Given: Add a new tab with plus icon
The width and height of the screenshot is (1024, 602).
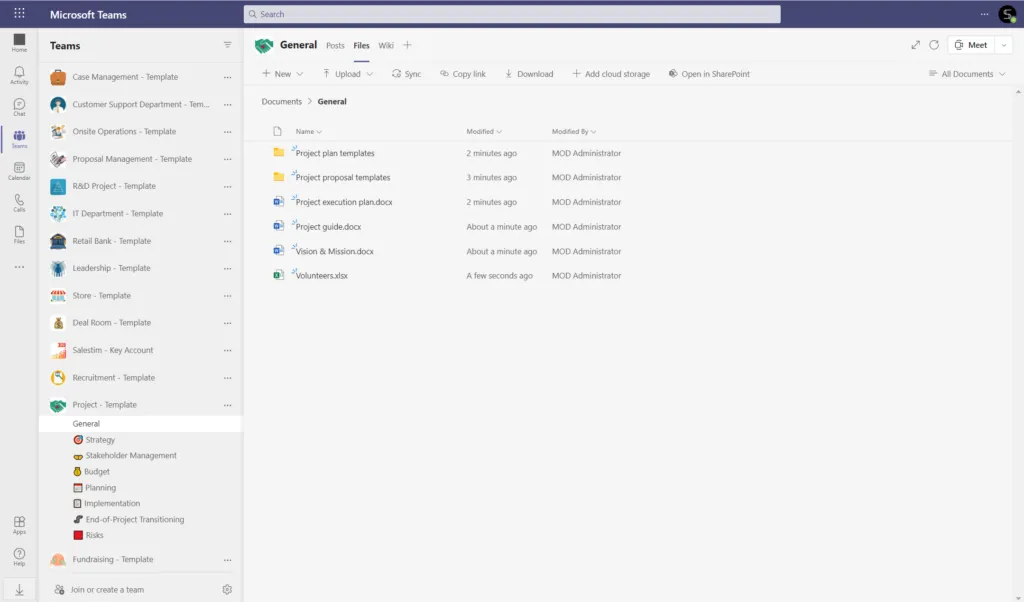Looking at the screenshot, I should pos(408,45).
